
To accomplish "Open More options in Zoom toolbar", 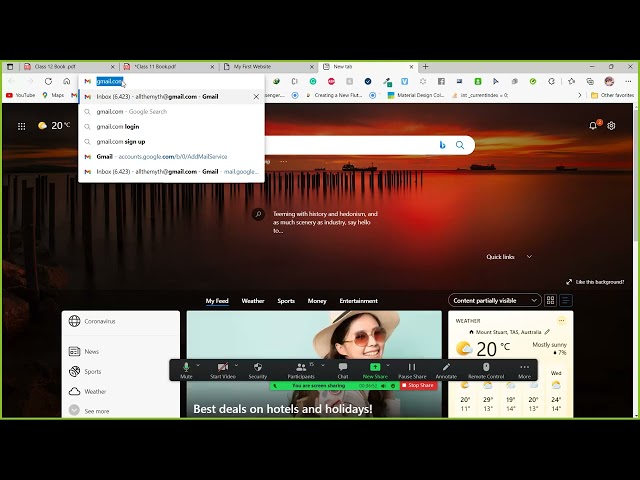I will pos(524,370).
